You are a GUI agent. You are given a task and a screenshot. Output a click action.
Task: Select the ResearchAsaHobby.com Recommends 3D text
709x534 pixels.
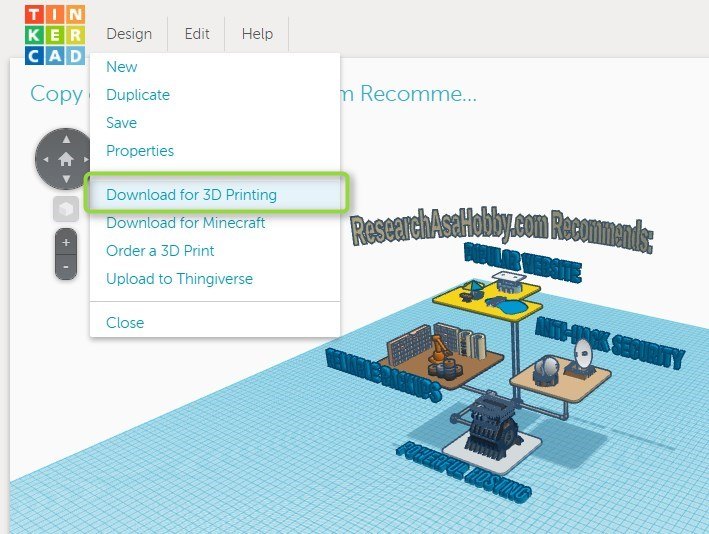click(x=502, y=231)
